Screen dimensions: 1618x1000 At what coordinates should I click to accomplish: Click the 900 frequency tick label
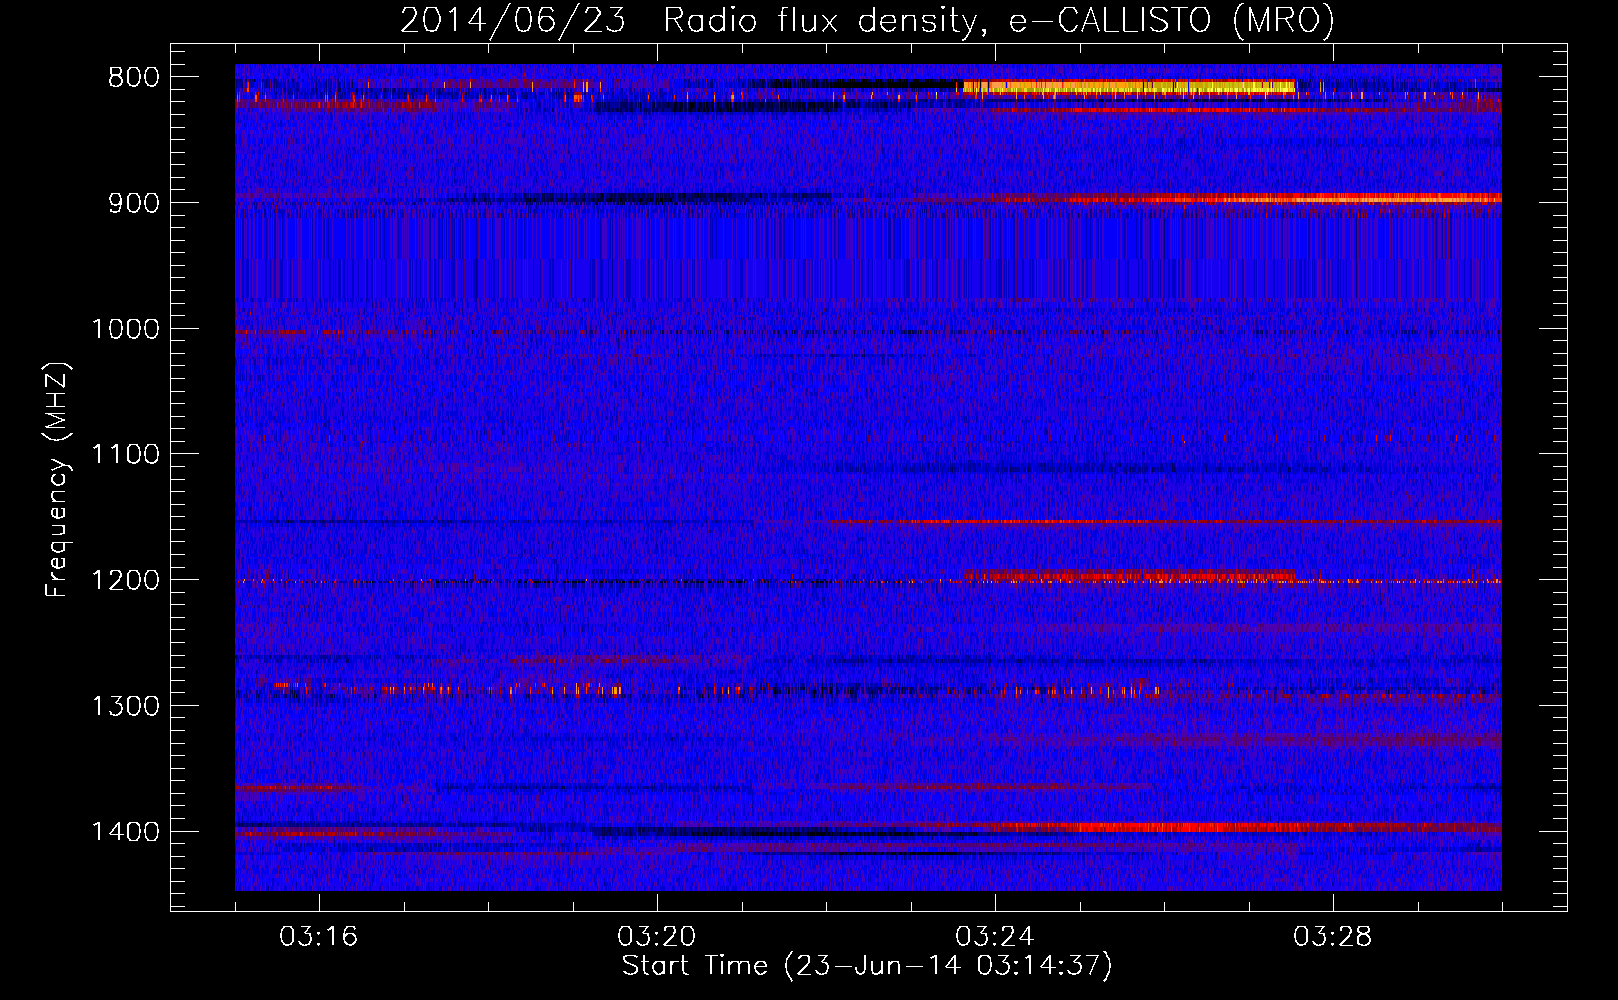pyautogui.click(x=134, y=203)
